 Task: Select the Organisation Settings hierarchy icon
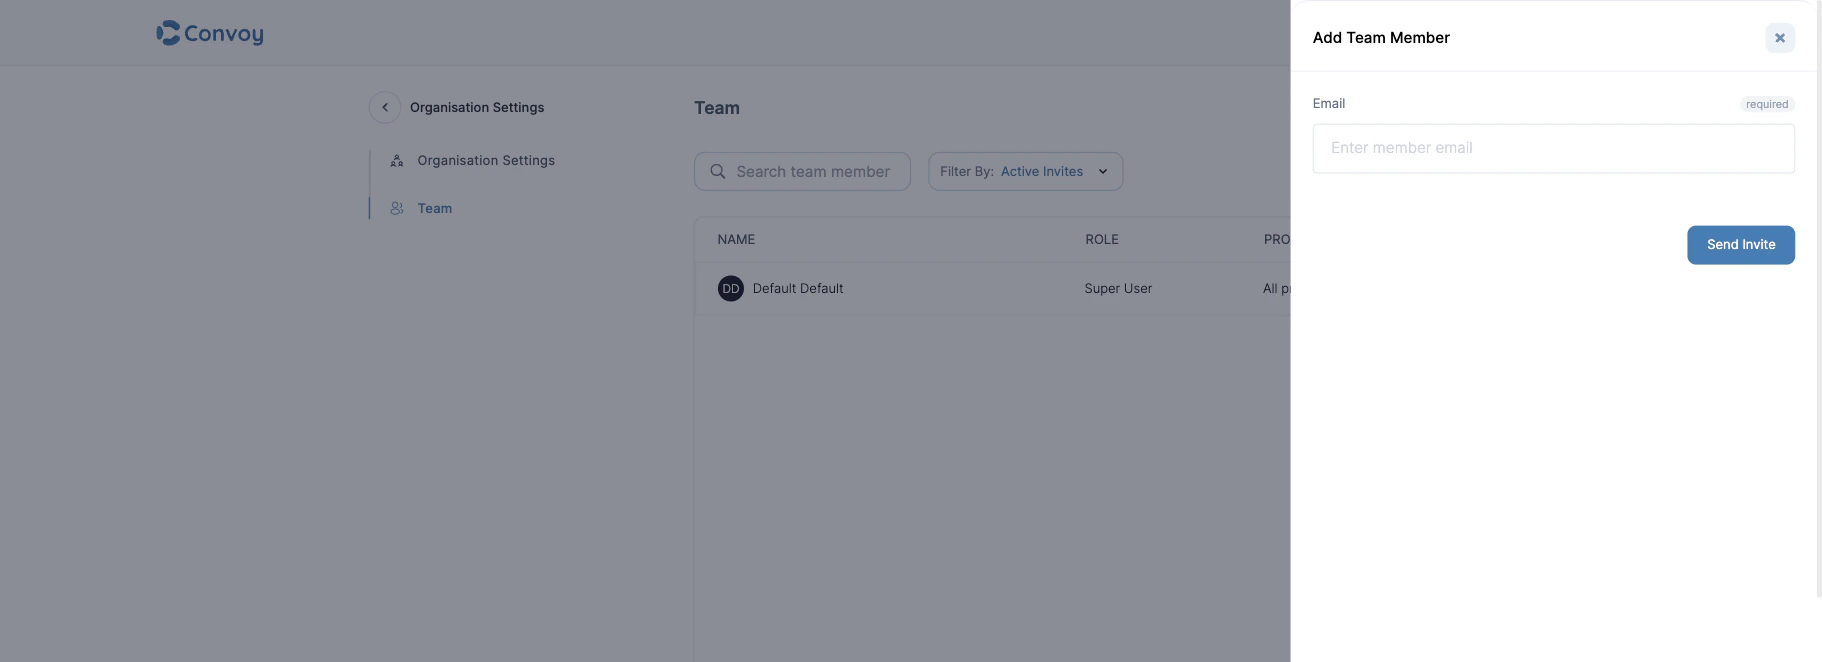396,160
